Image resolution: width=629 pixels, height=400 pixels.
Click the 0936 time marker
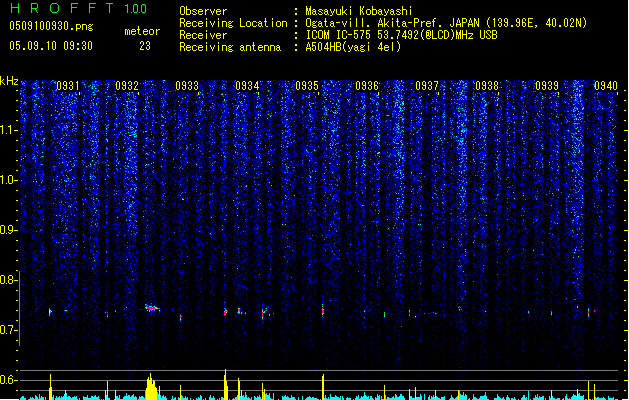[x=367, y=86]
